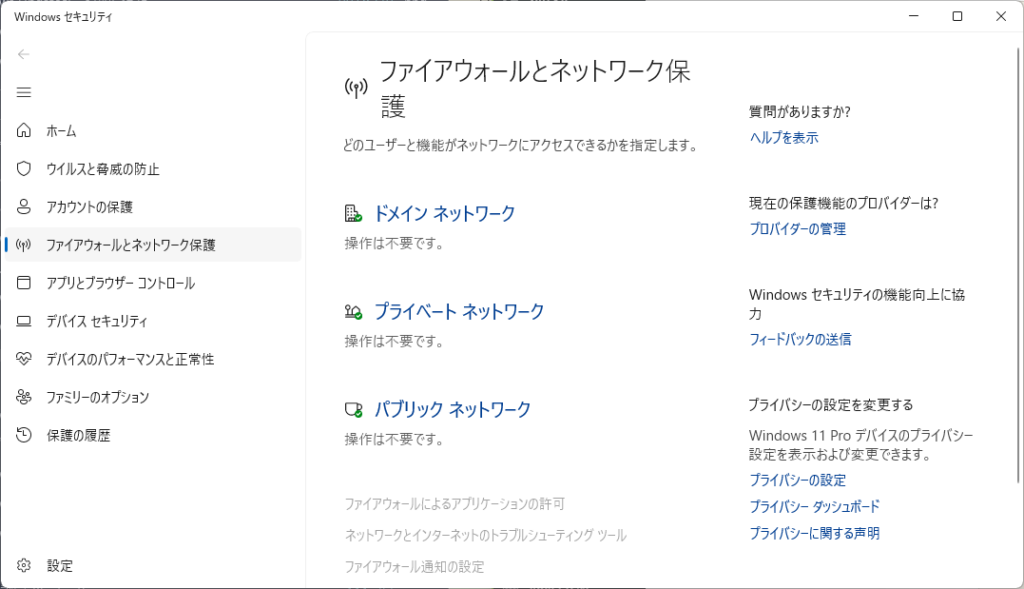1024x589 pixels.
Task: Open プライバシーの設定
Action: (799, 480)
